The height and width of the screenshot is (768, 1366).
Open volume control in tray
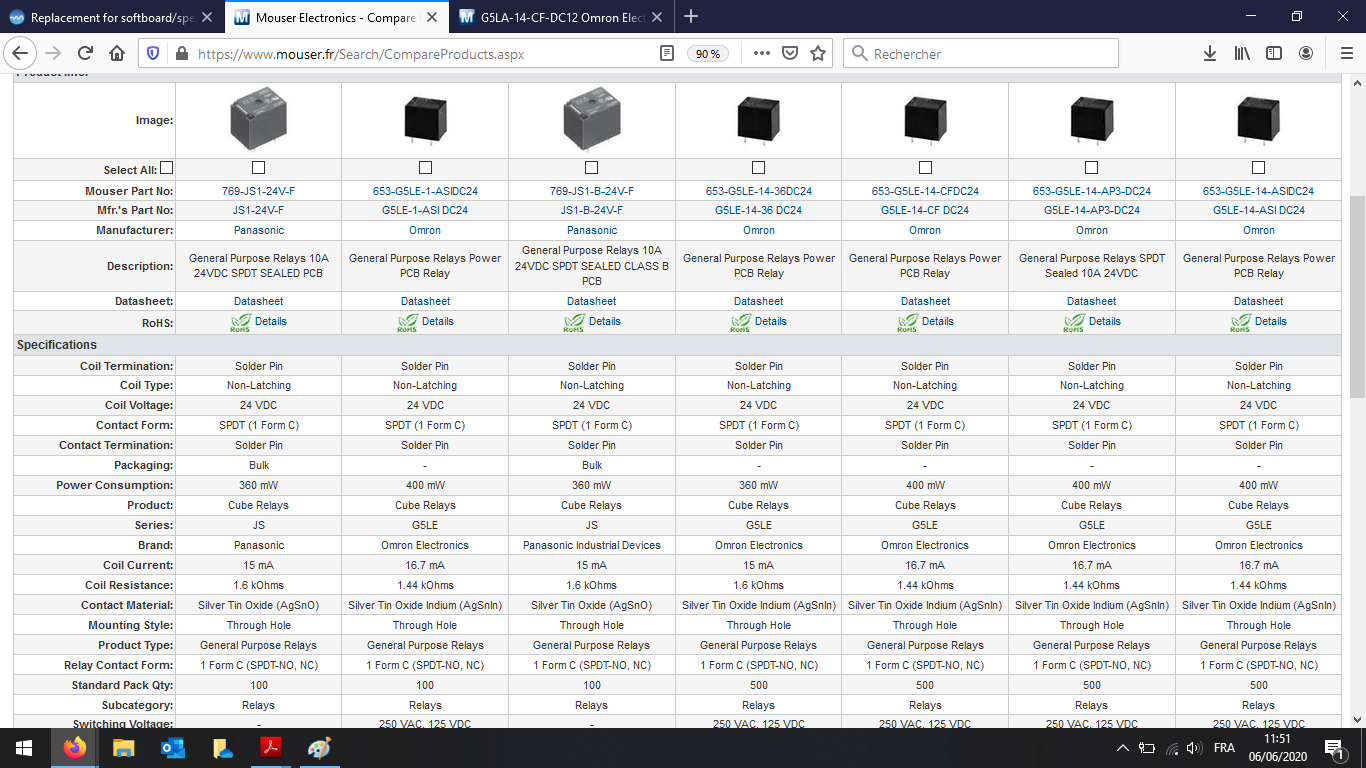1194,748
